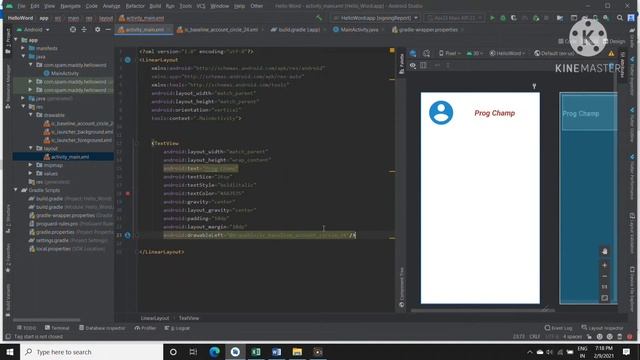Click orientation for preview icon
Screen dimensions: 640x360
[x=427, y=53]
